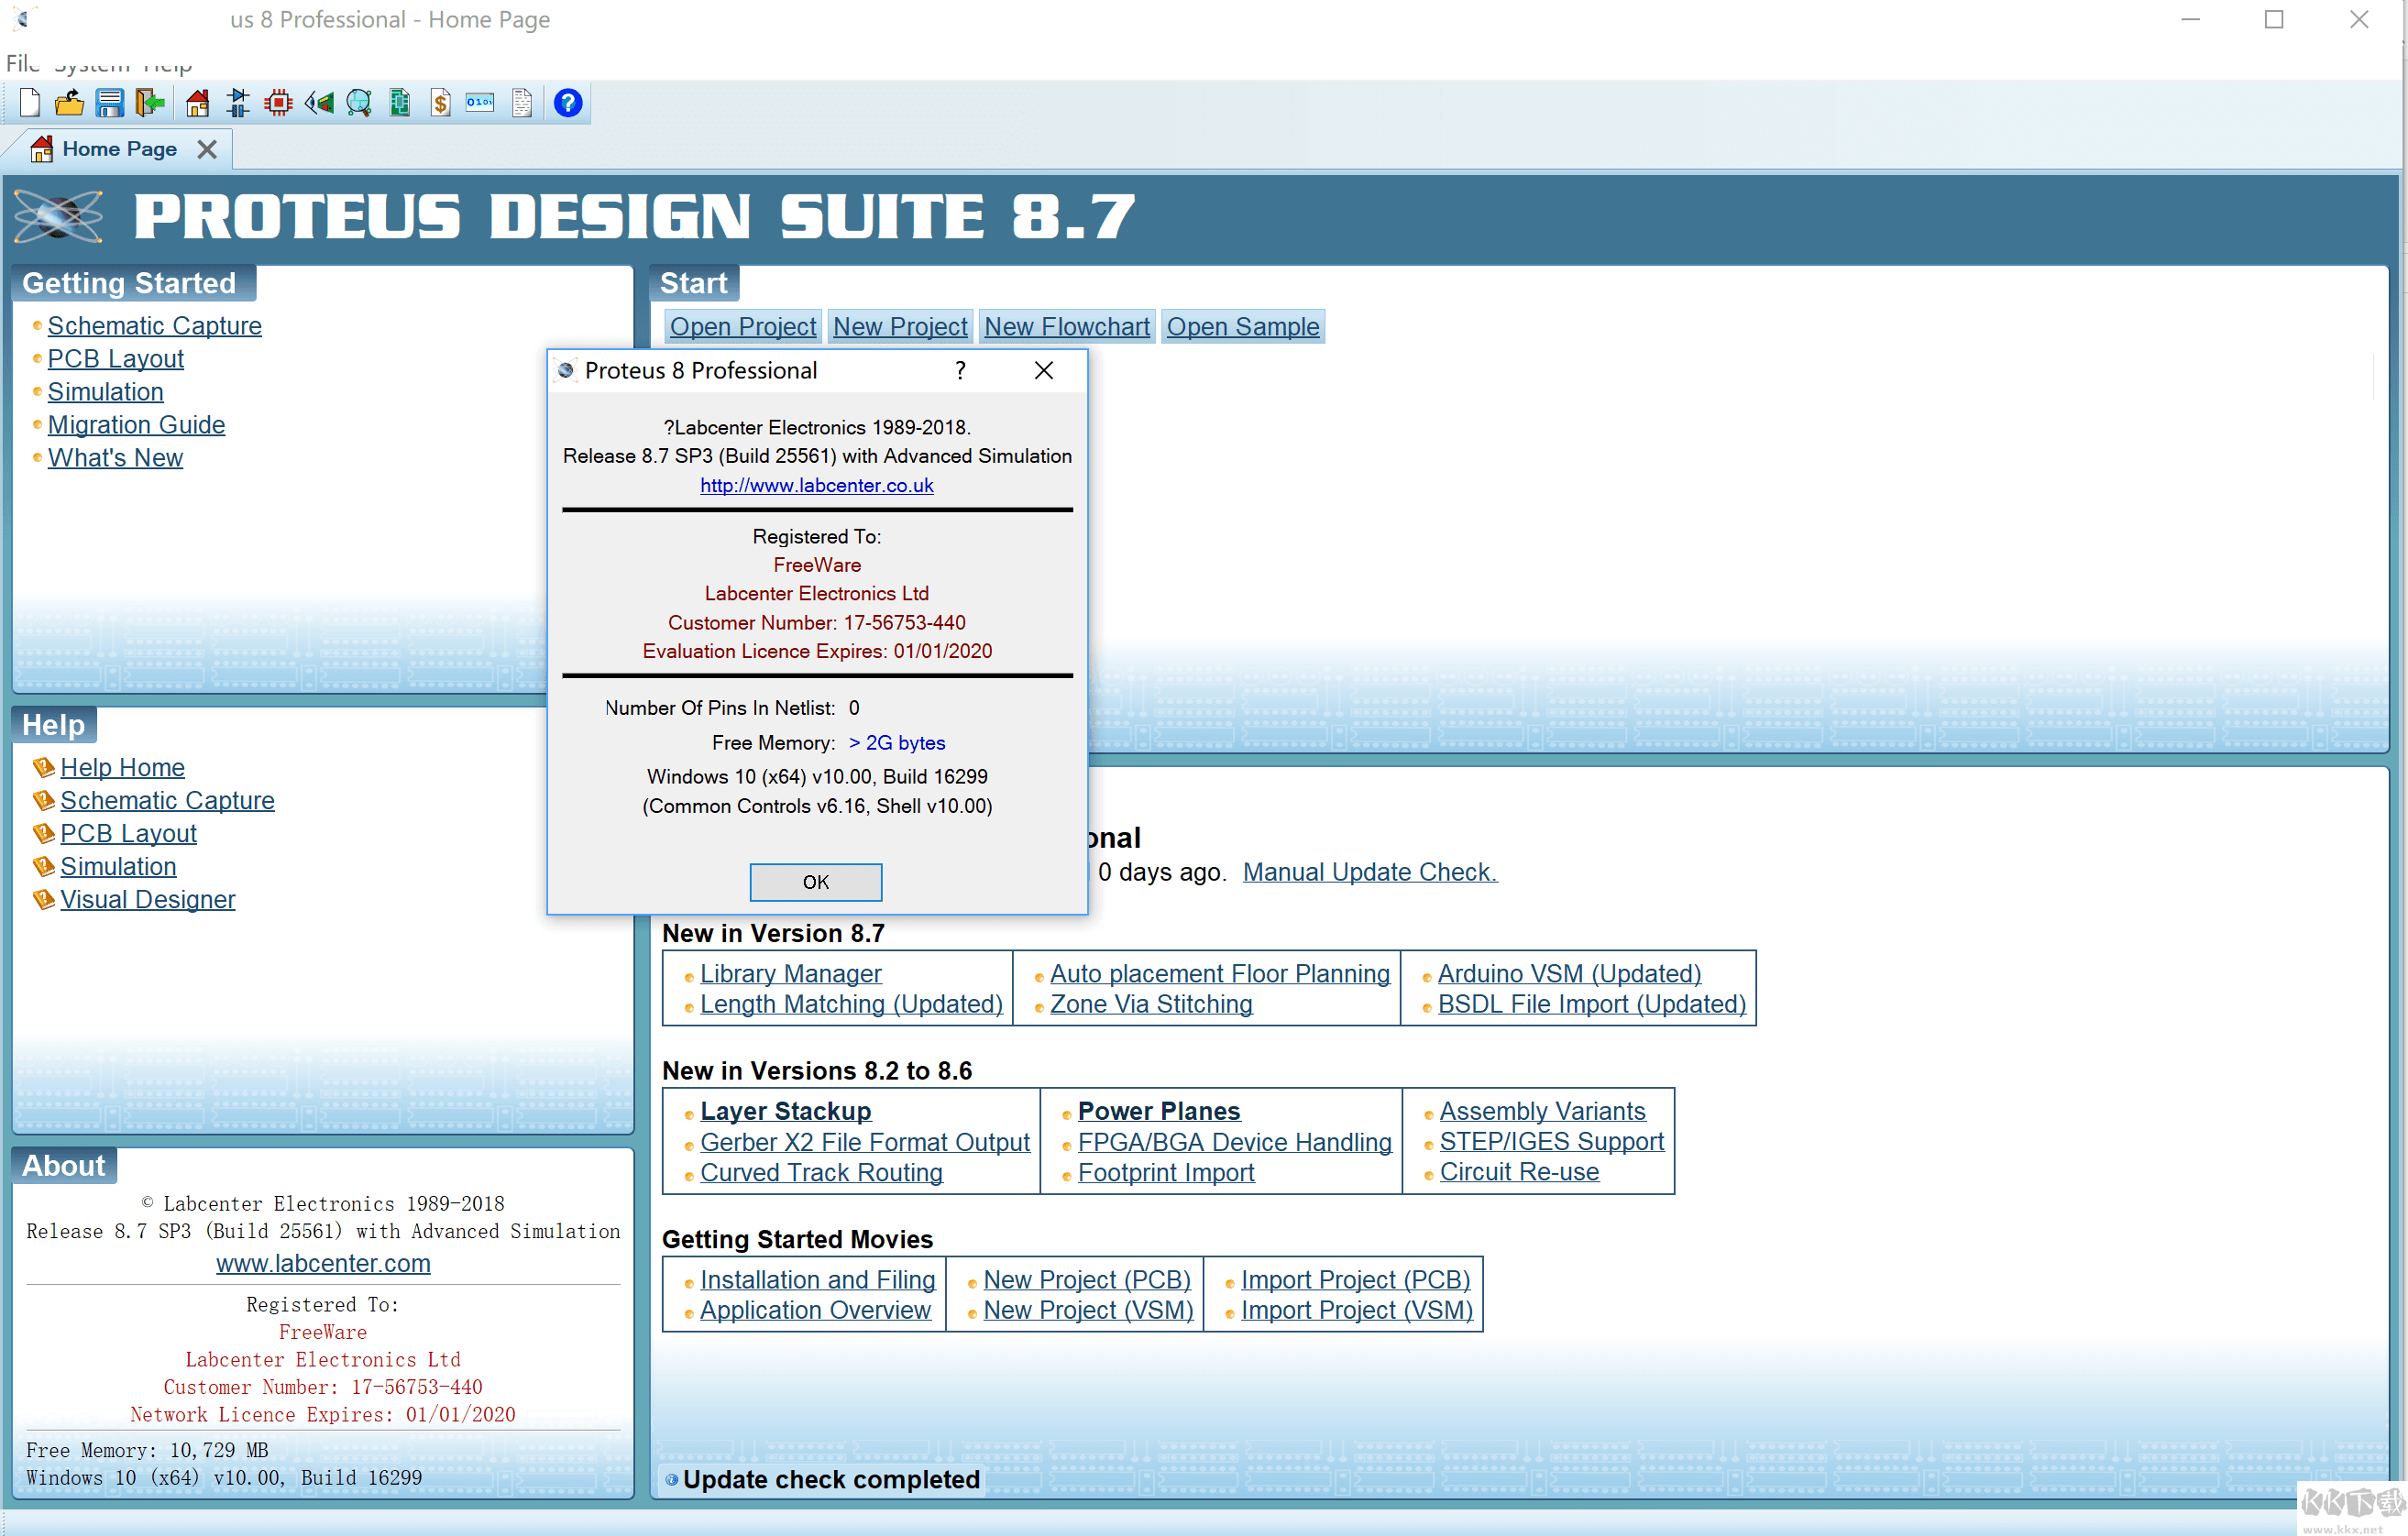This screenshot has height=1536, width=2408.
Task: Click Manual Update Check link
Action: (x=1369, y=872)
